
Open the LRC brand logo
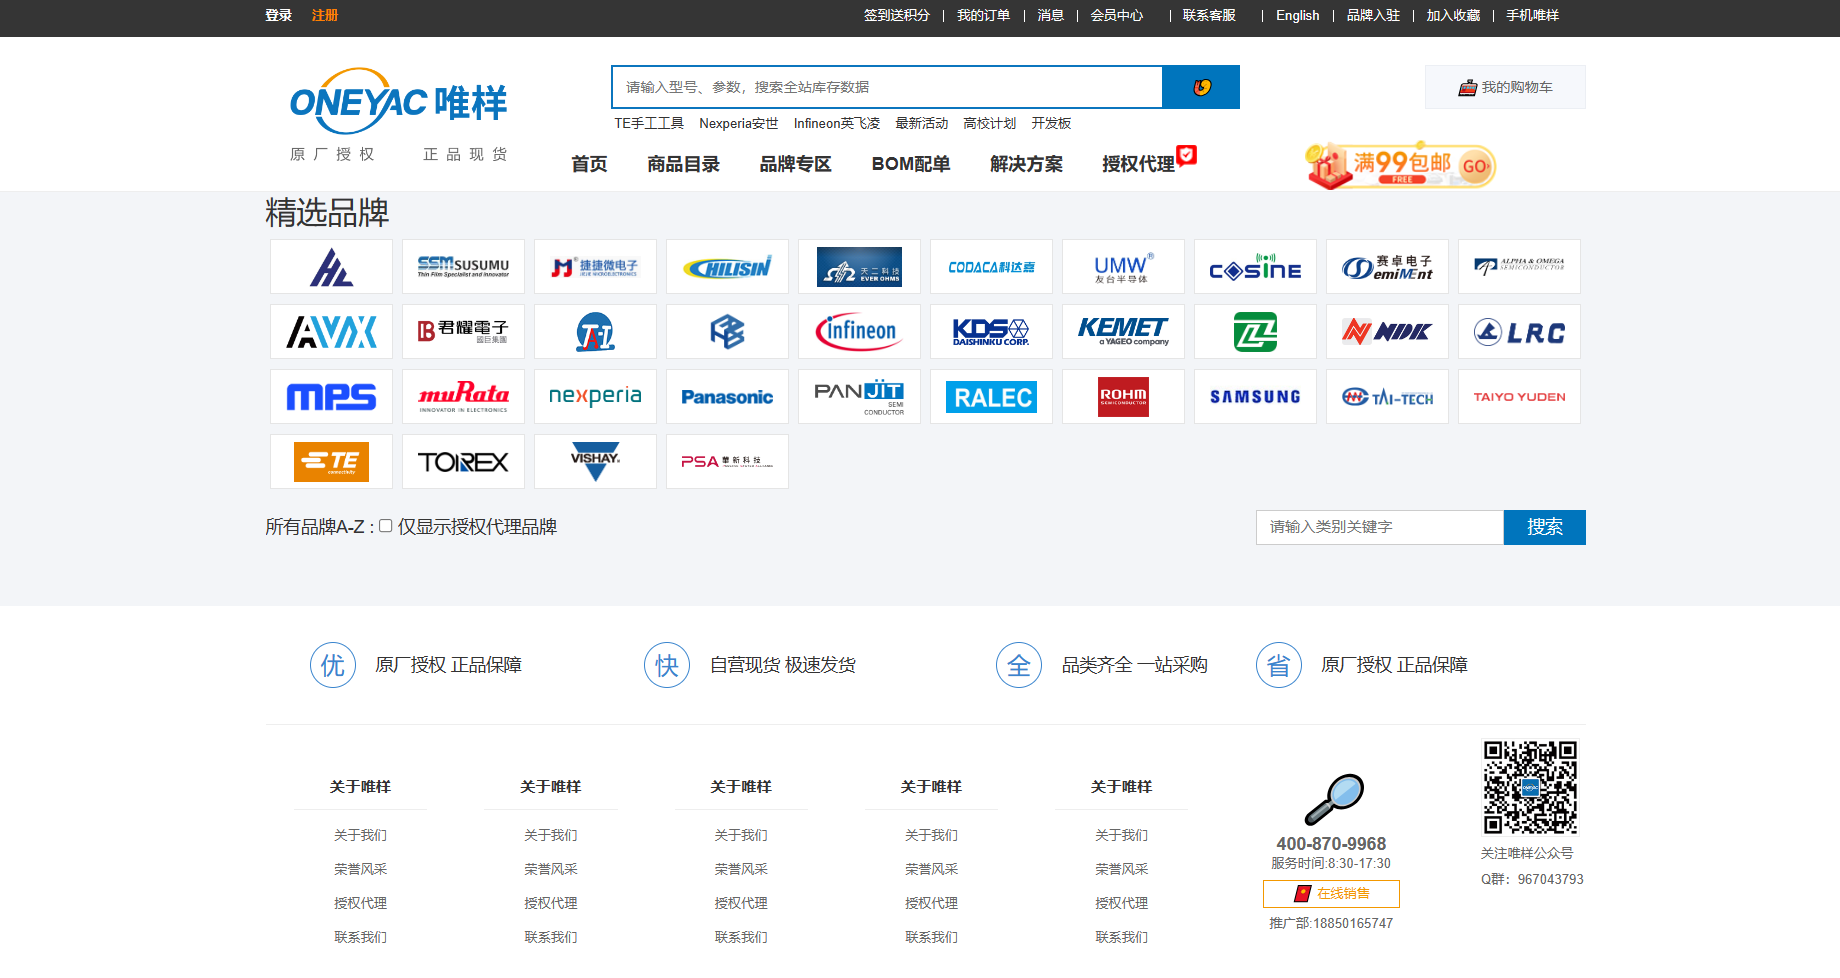click(x=1519, y=331)
